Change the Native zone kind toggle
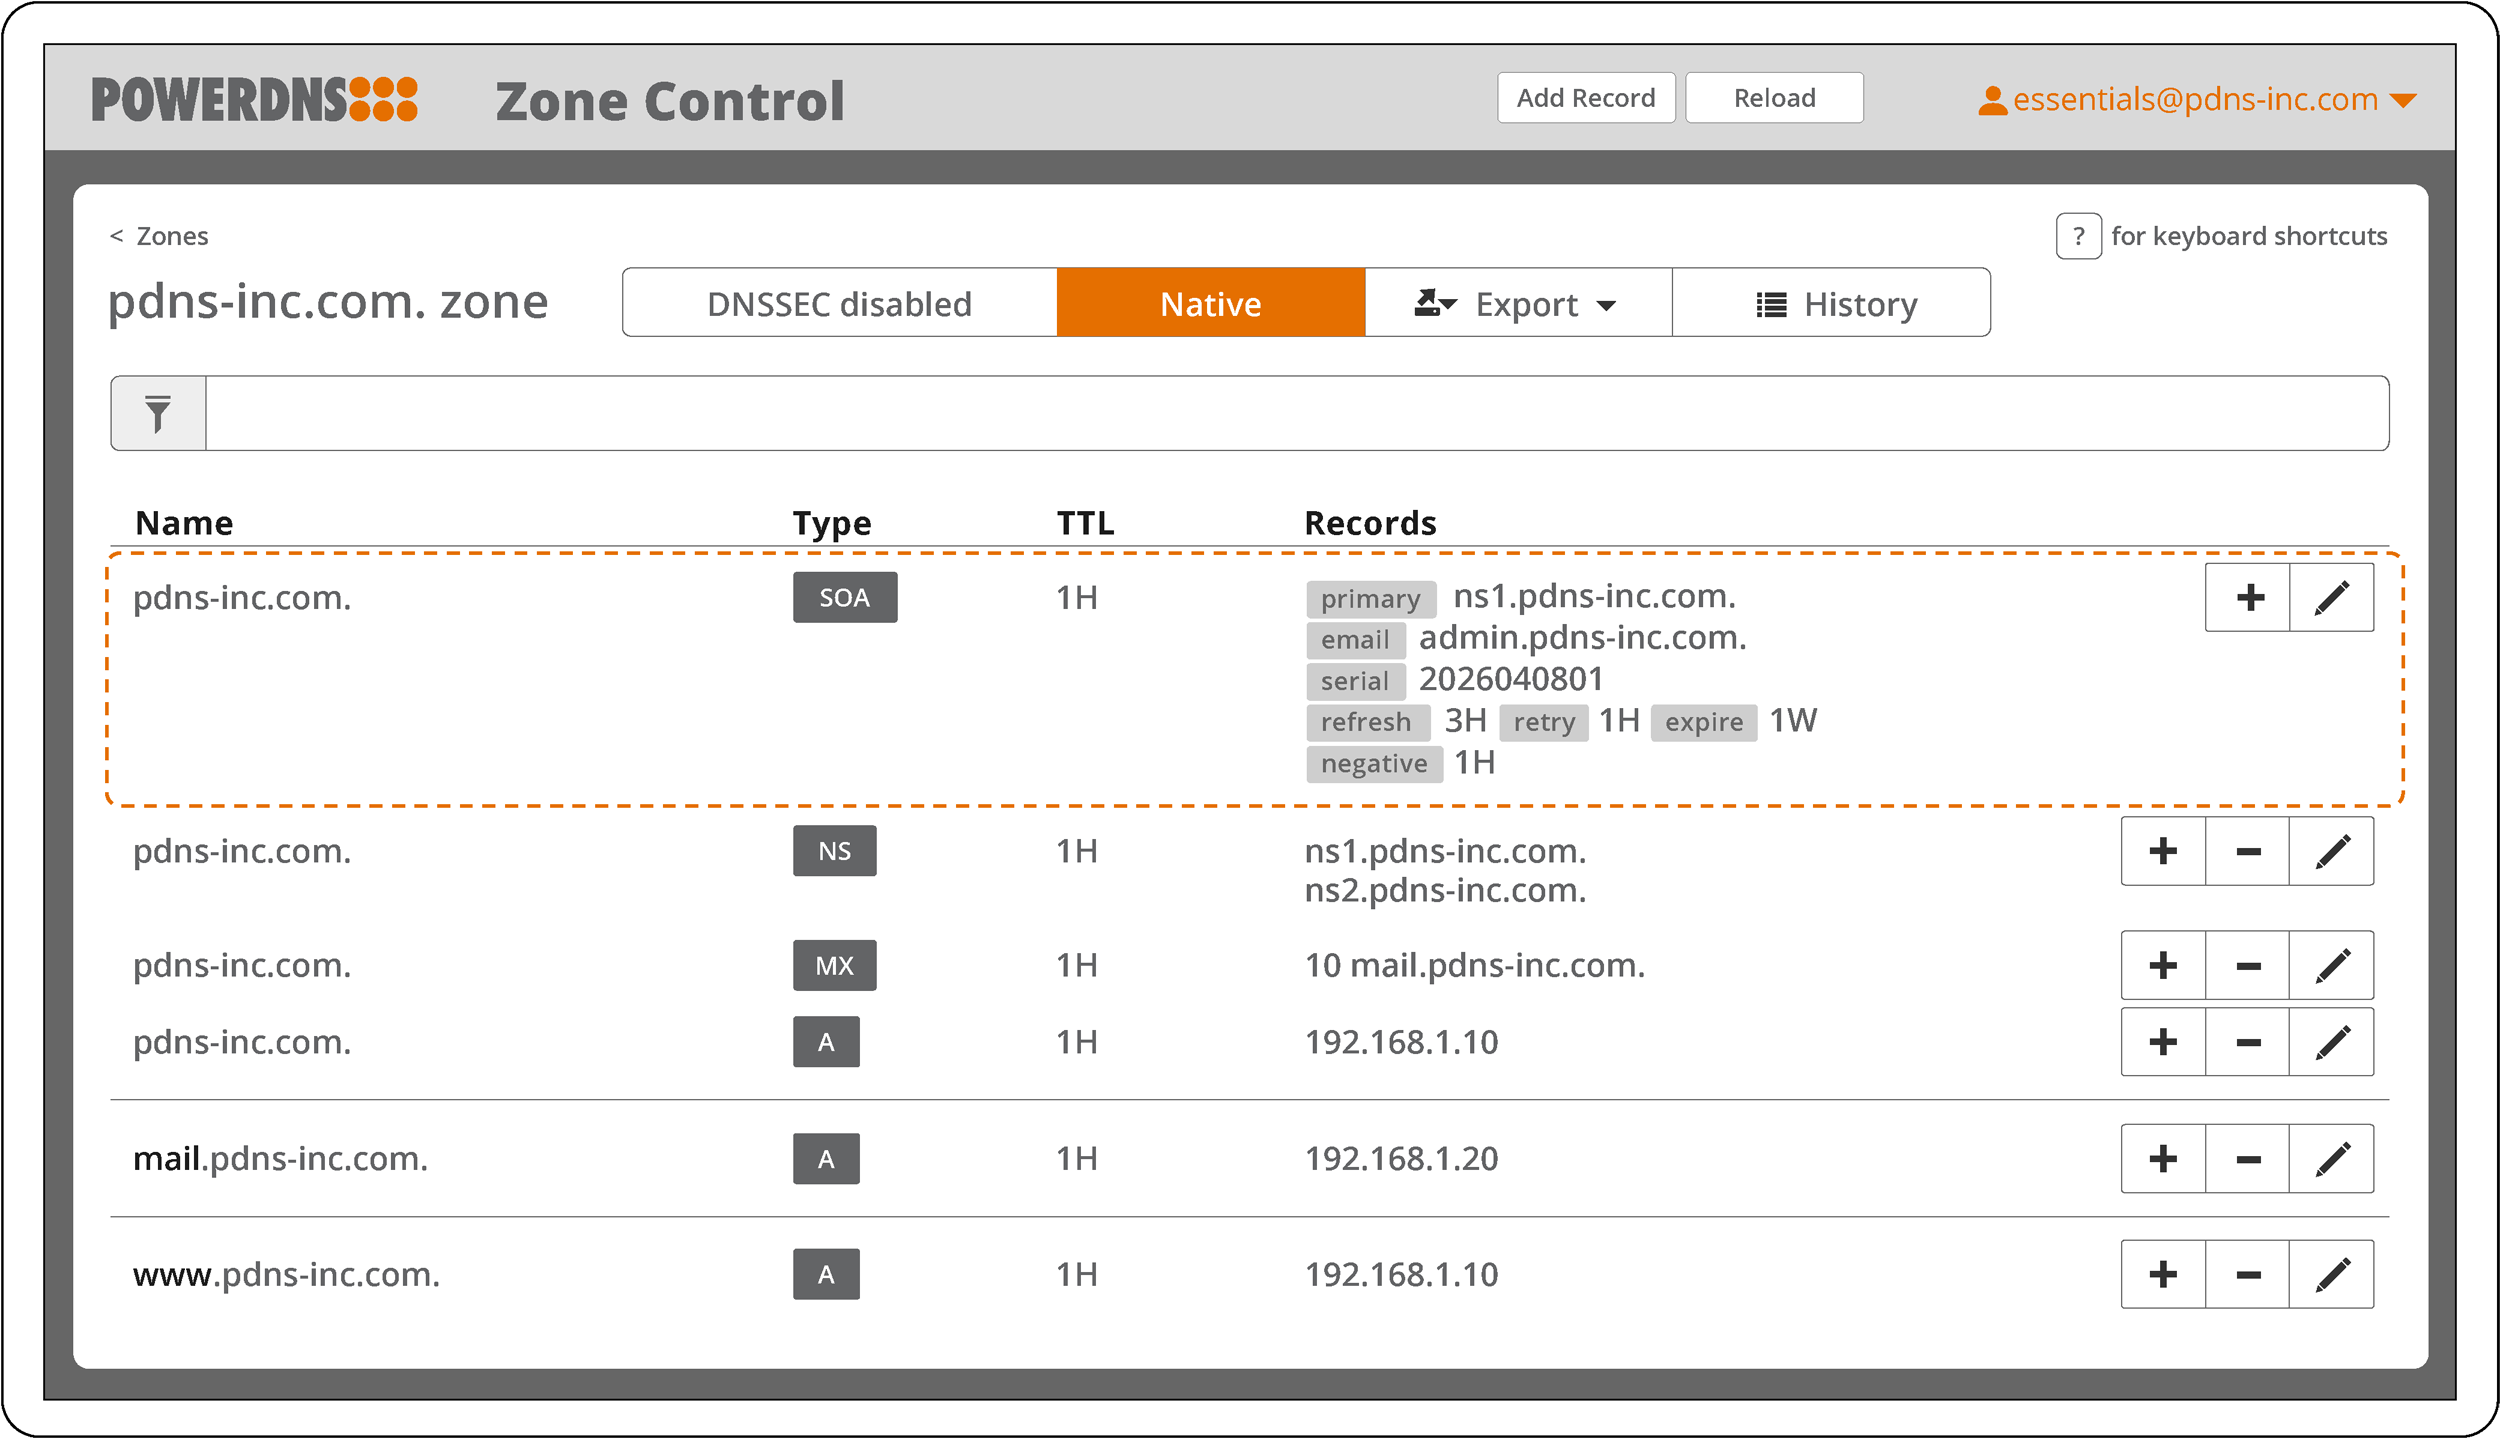This screenshot has width=2500, height=1439. (x=1210, y=303)
